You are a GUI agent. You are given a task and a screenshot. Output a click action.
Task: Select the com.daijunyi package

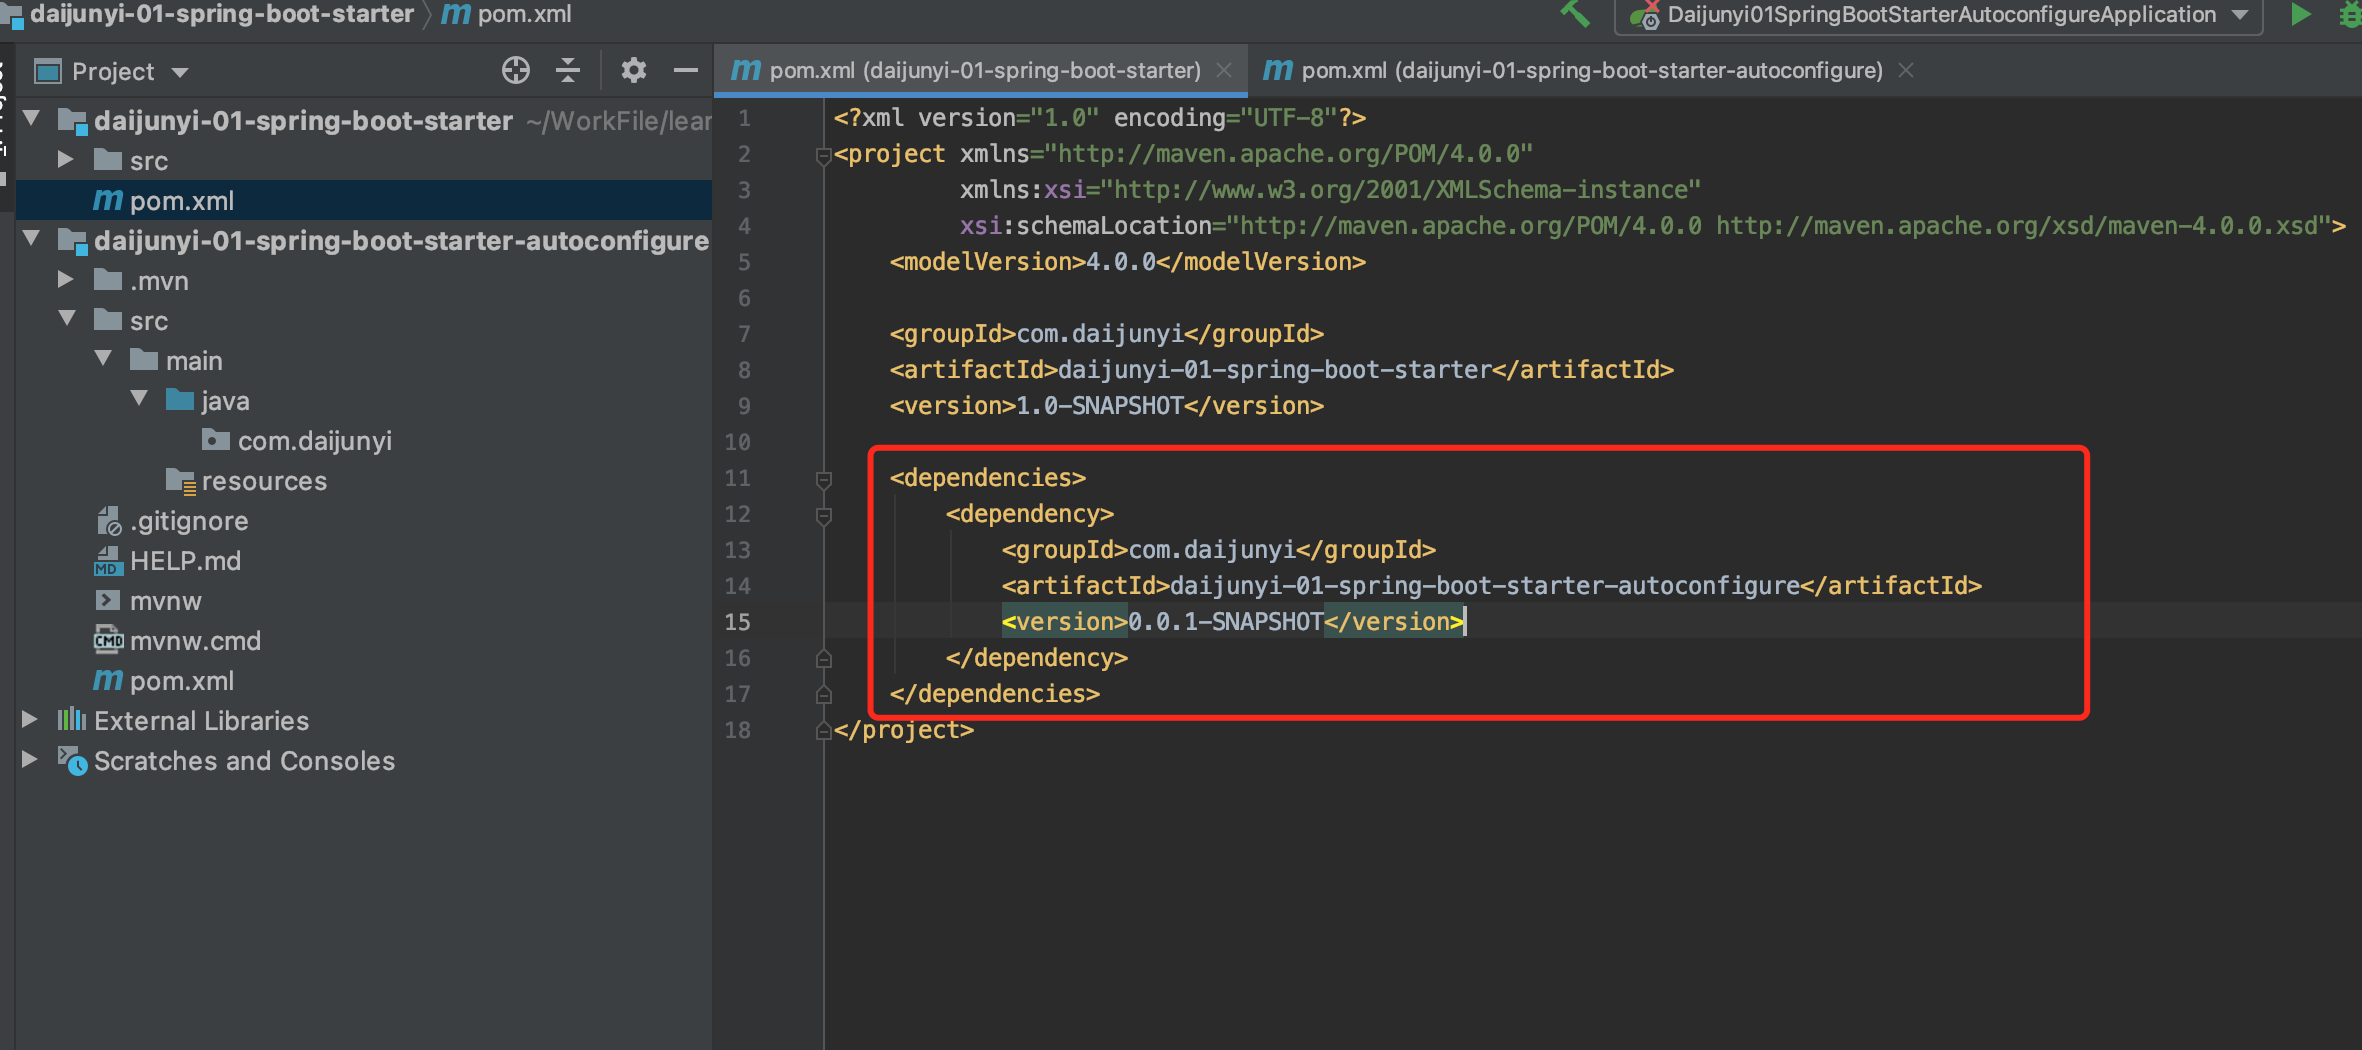314,441
